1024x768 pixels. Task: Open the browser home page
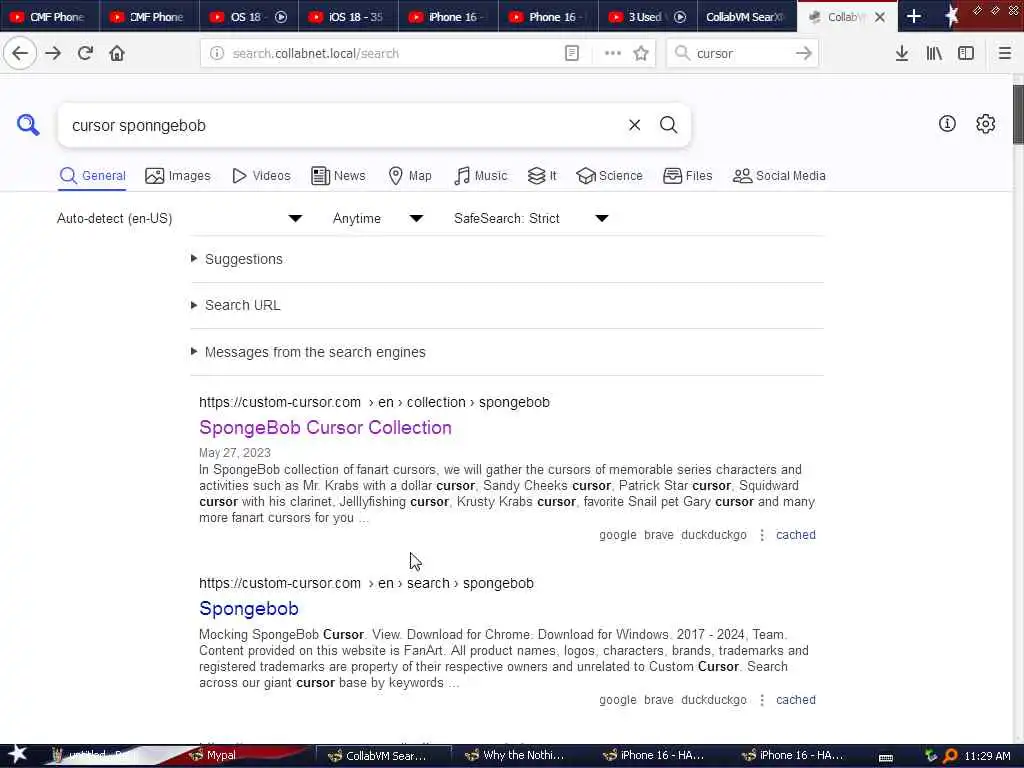tap(117, 53)
